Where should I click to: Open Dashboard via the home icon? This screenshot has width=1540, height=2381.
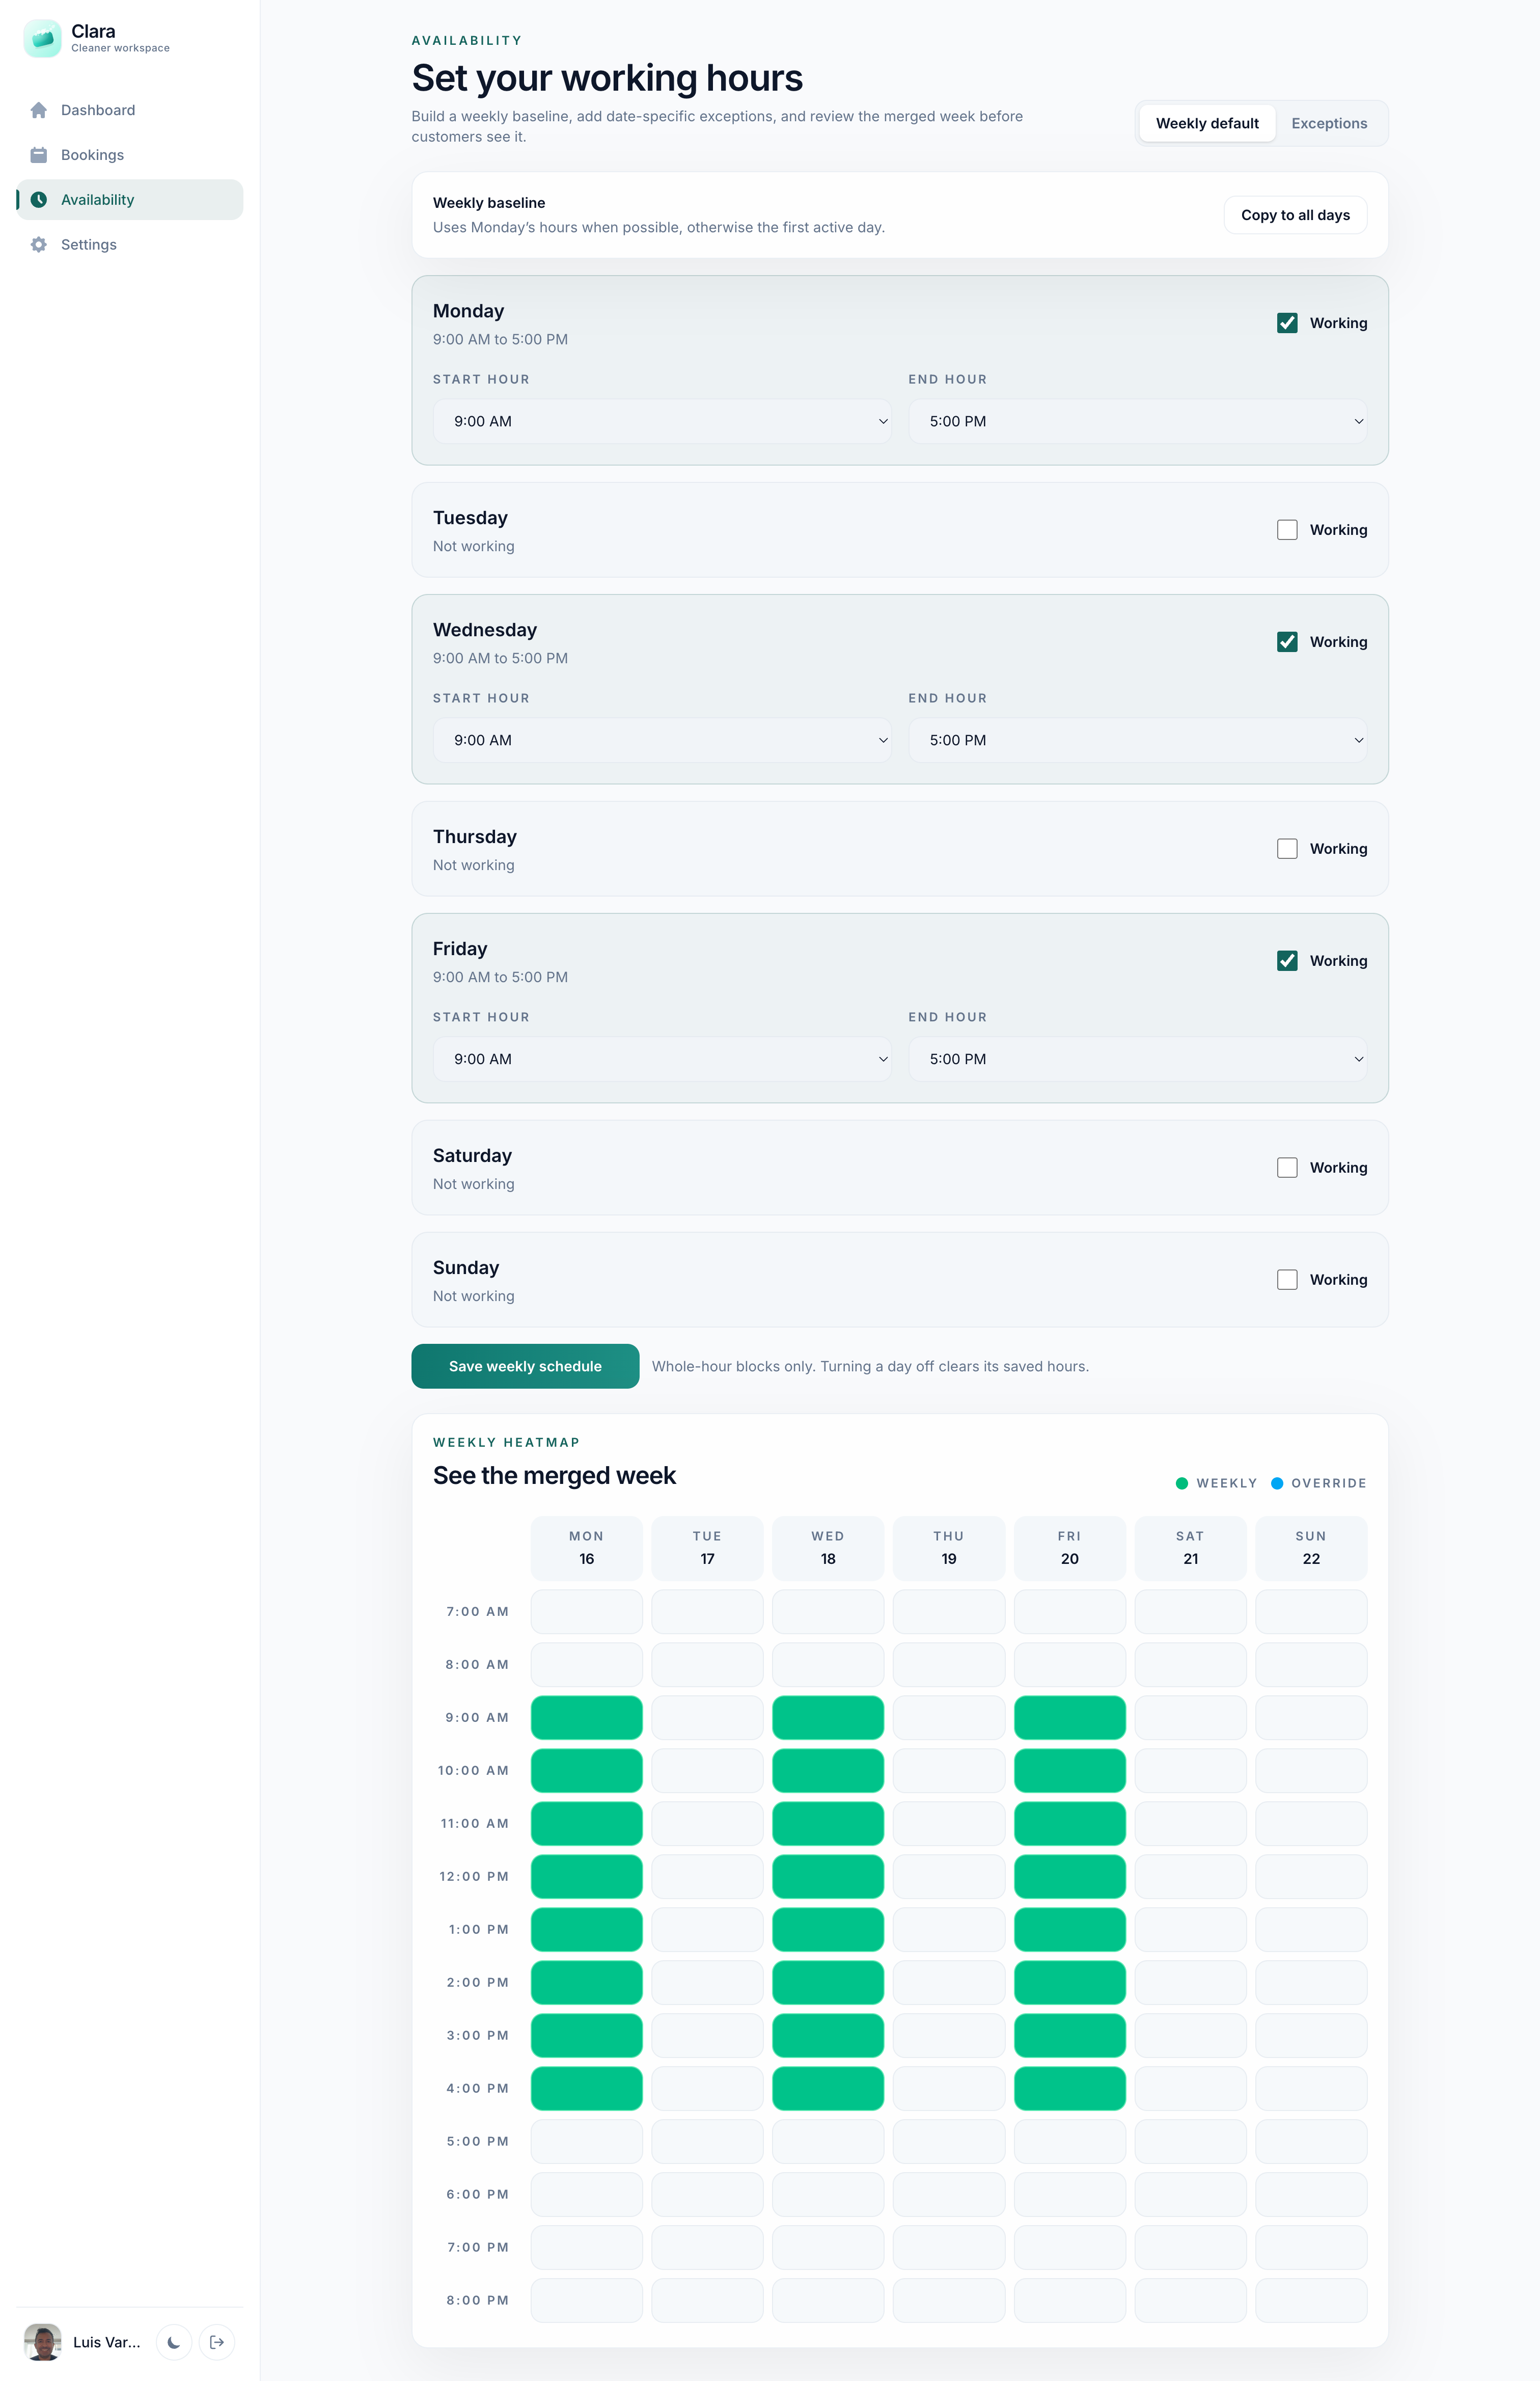[39, 110]
